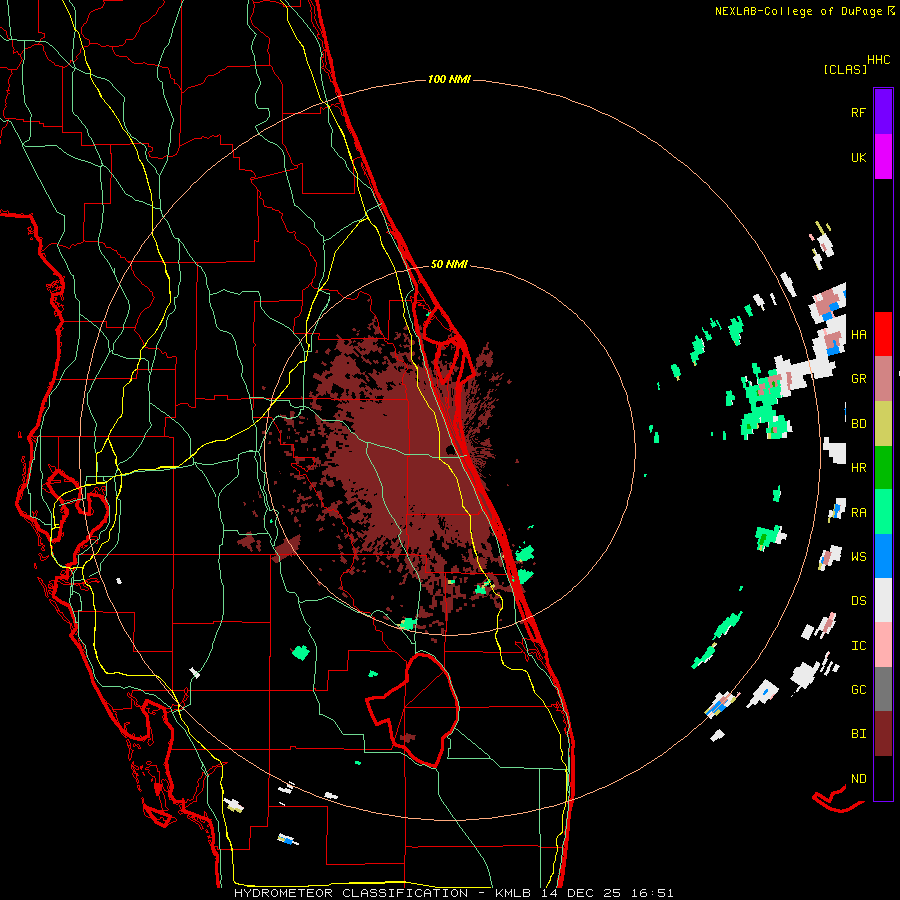The image size is (900, 900).
Task: Click the HA legend label
Action: click(x=858, y=335)
